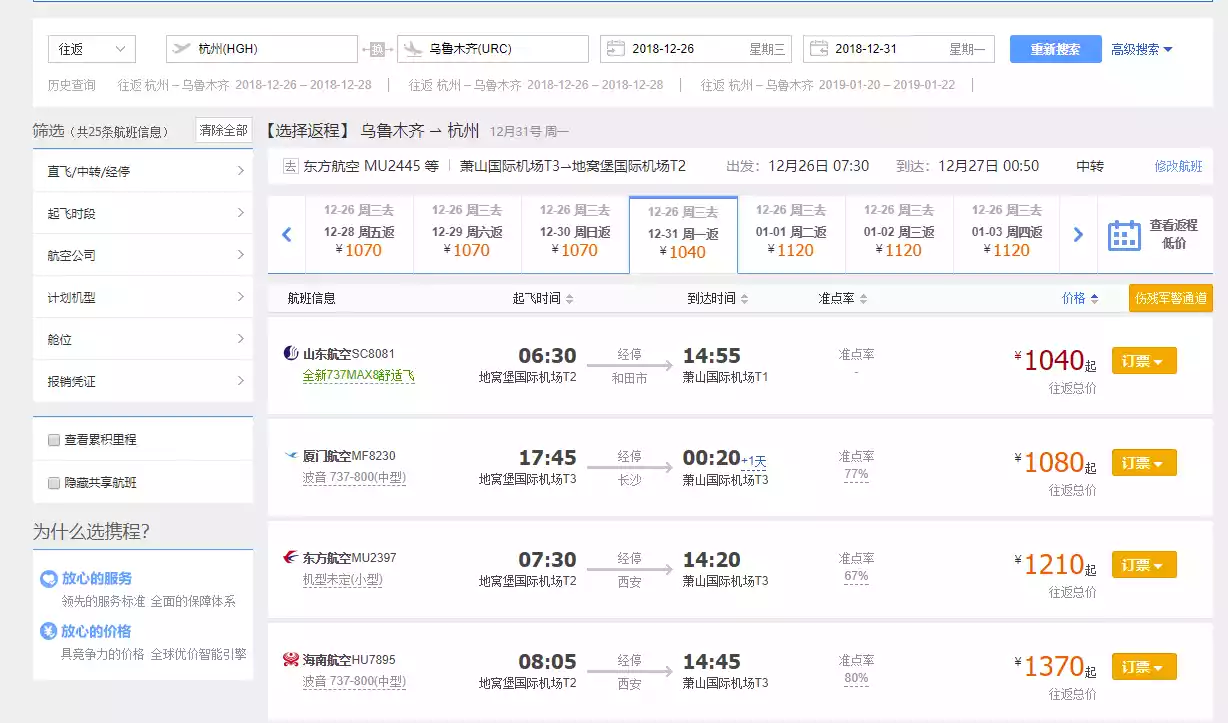The width and height of the screenshot is (1228, 723).
Task: Click the 修改航班 link
Action: (1178, 166)
